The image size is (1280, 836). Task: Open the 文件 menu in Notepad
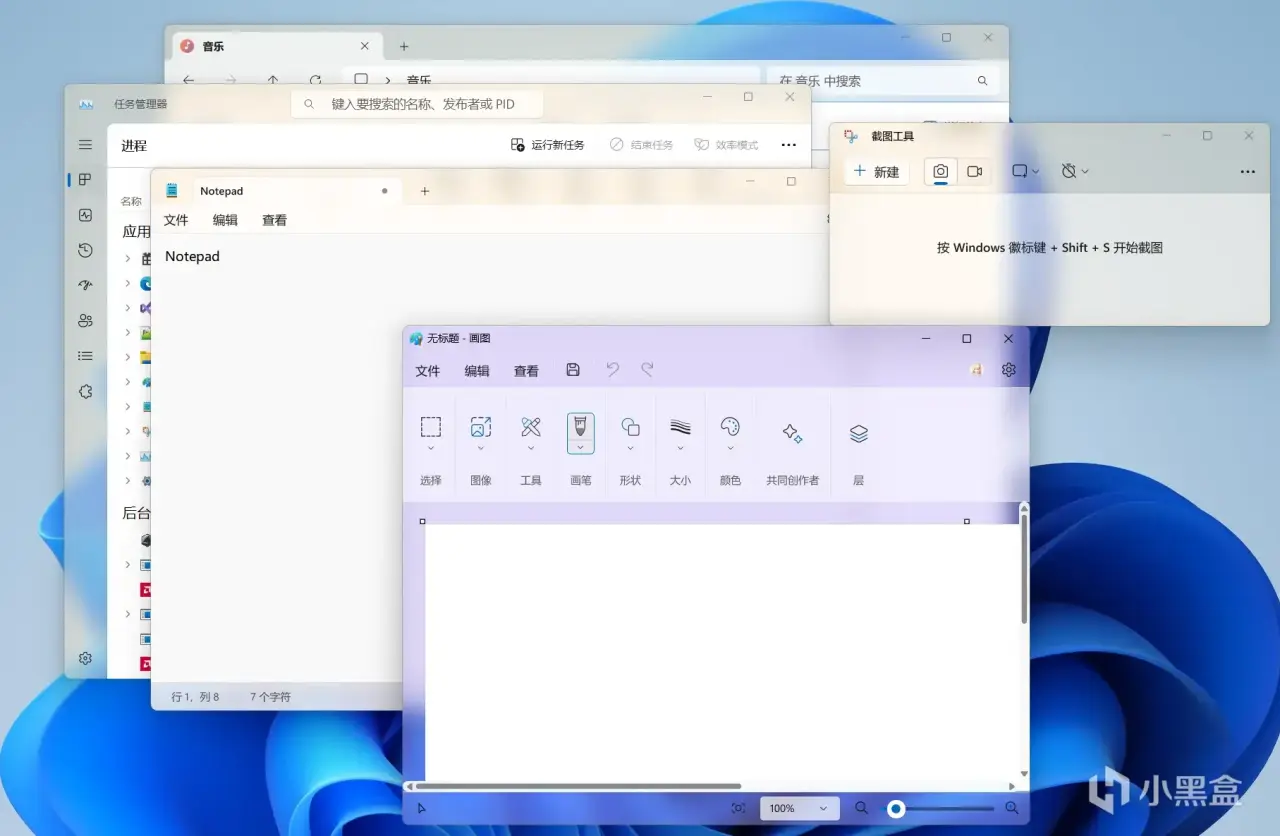coord(176,220)
